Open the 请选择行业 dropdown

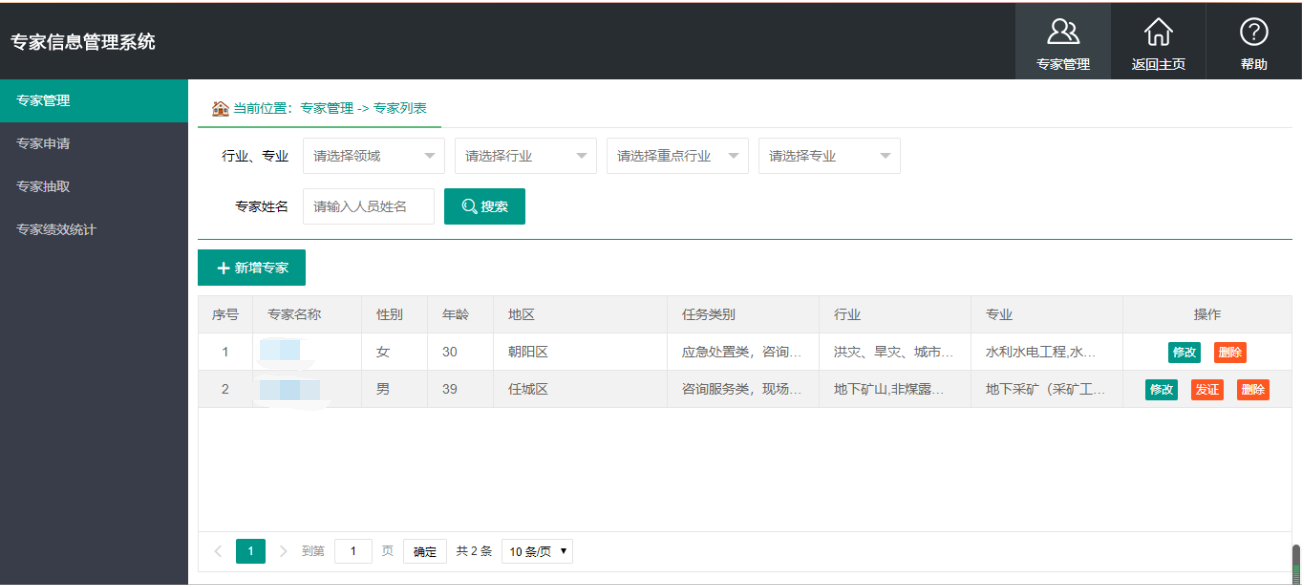525,155
